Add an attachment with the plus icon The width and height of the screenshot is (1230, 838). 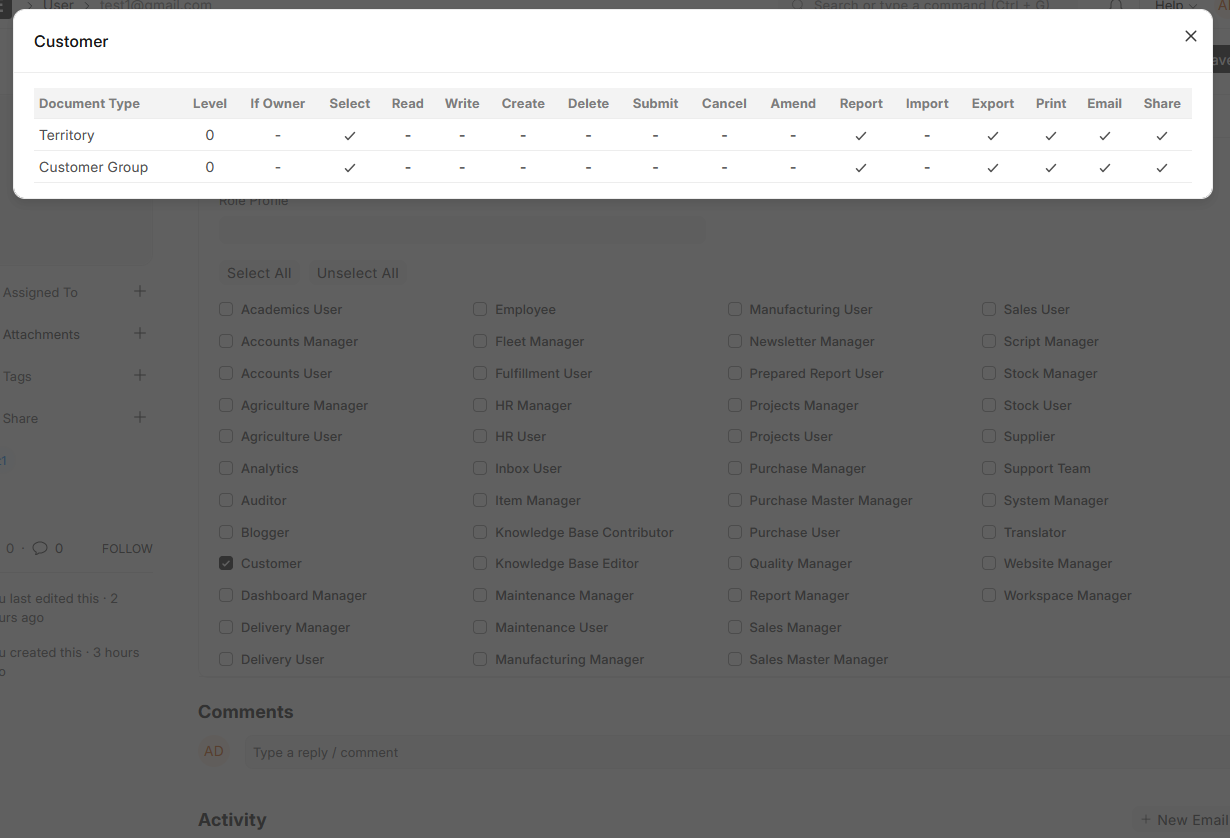point(140,333)
